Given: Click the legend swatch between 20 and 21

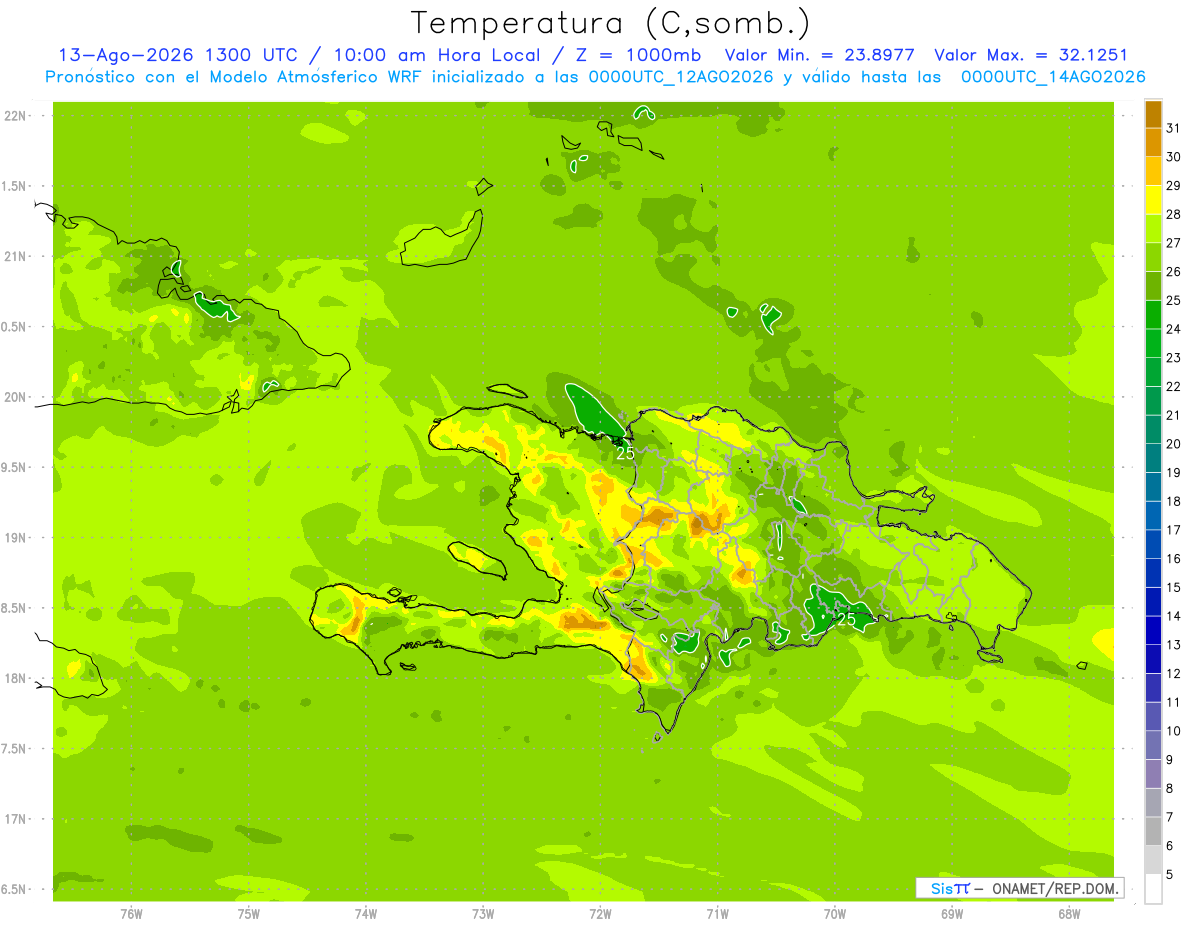Looking at the screenshot, I should [x=1153, y=429].
